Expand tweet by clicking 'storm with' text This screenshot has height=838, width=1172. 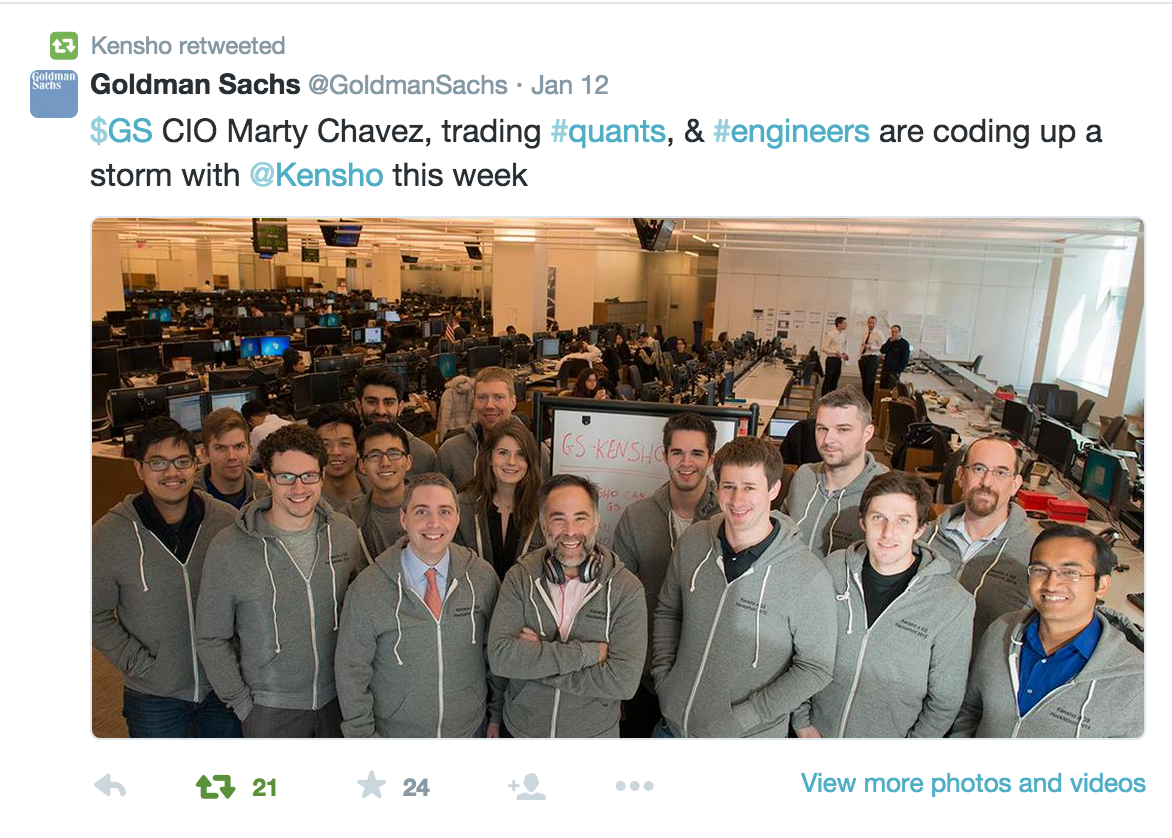[164, 176]
